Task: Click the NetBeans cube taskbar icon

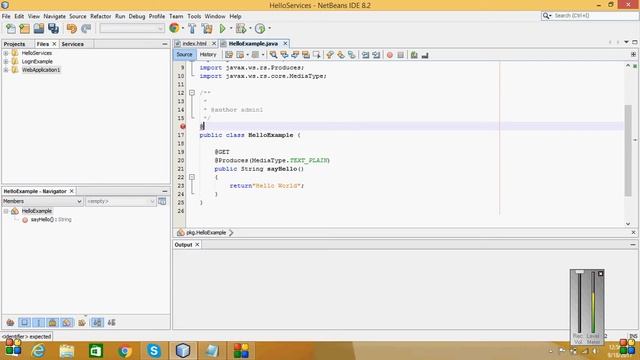Action: click(x=183, y=351)
